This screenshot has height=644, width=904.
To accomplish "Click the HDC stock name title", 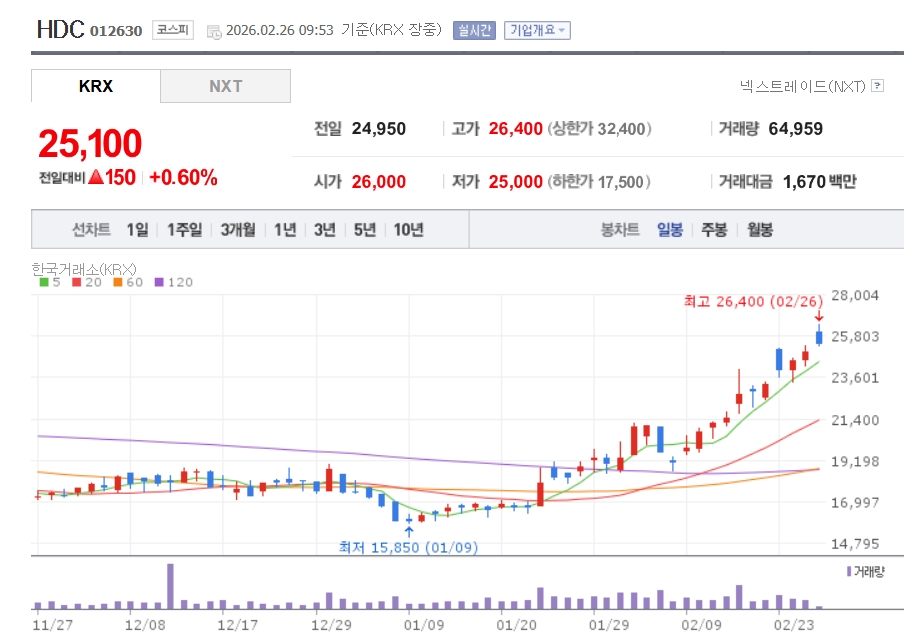I will click(61, 29).
